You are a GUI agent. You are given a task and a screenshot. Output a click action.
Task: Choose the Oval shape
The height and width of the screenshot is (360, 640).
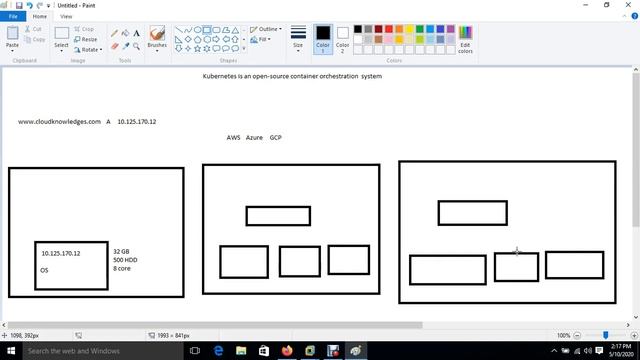(x=198, y=30)
